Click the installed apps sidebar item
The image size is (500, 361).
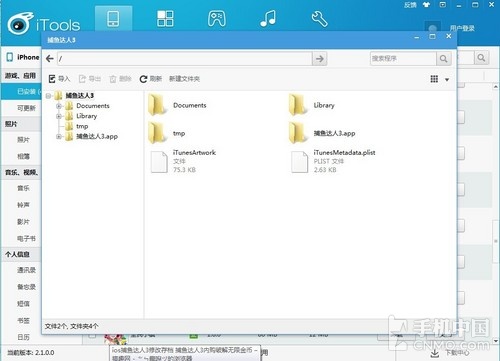[21, 92]
